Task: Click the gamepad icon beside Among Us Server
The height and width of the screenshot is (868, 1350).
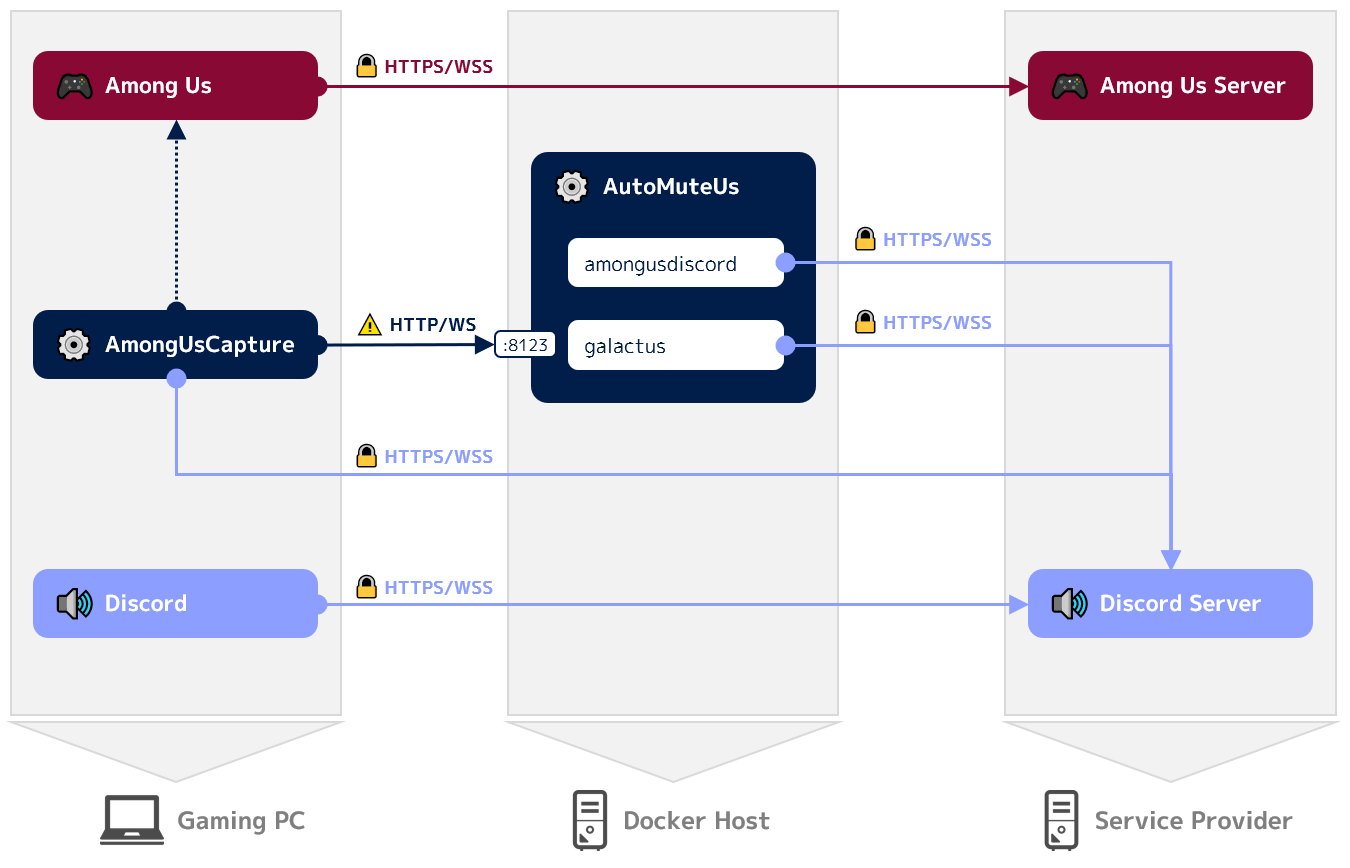Action: [x=1069, y=86]
